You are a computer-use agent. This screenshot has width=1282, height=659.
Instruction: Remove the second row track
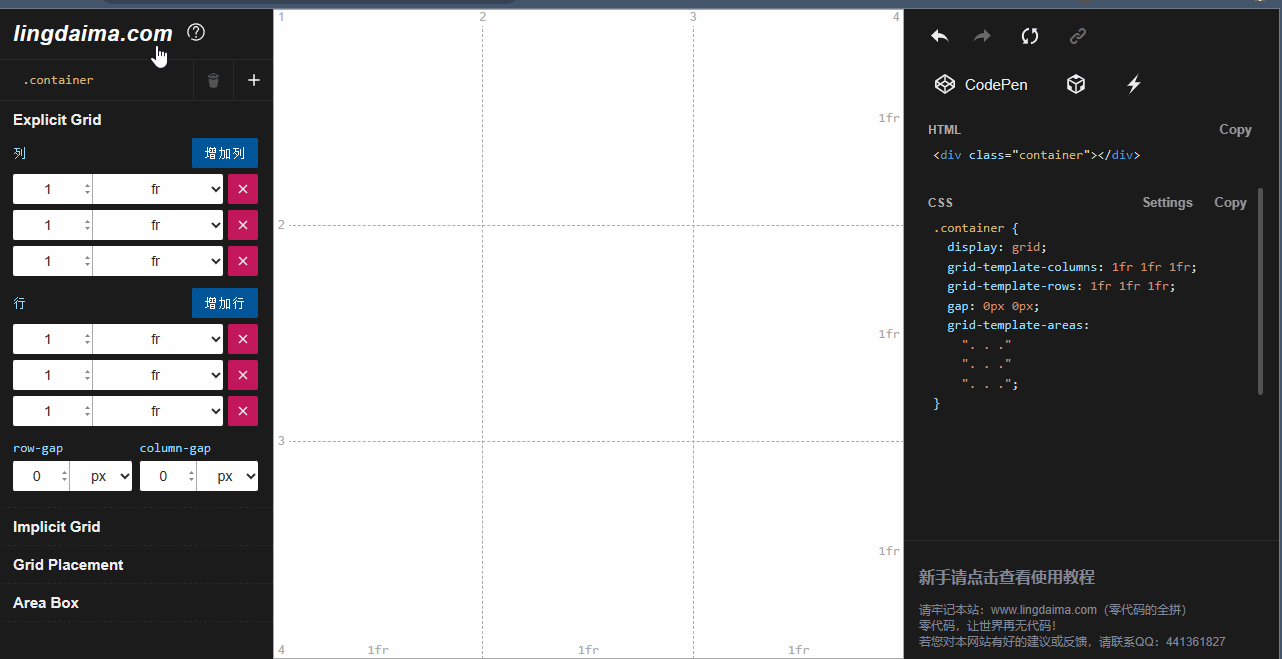pos(243,375)
